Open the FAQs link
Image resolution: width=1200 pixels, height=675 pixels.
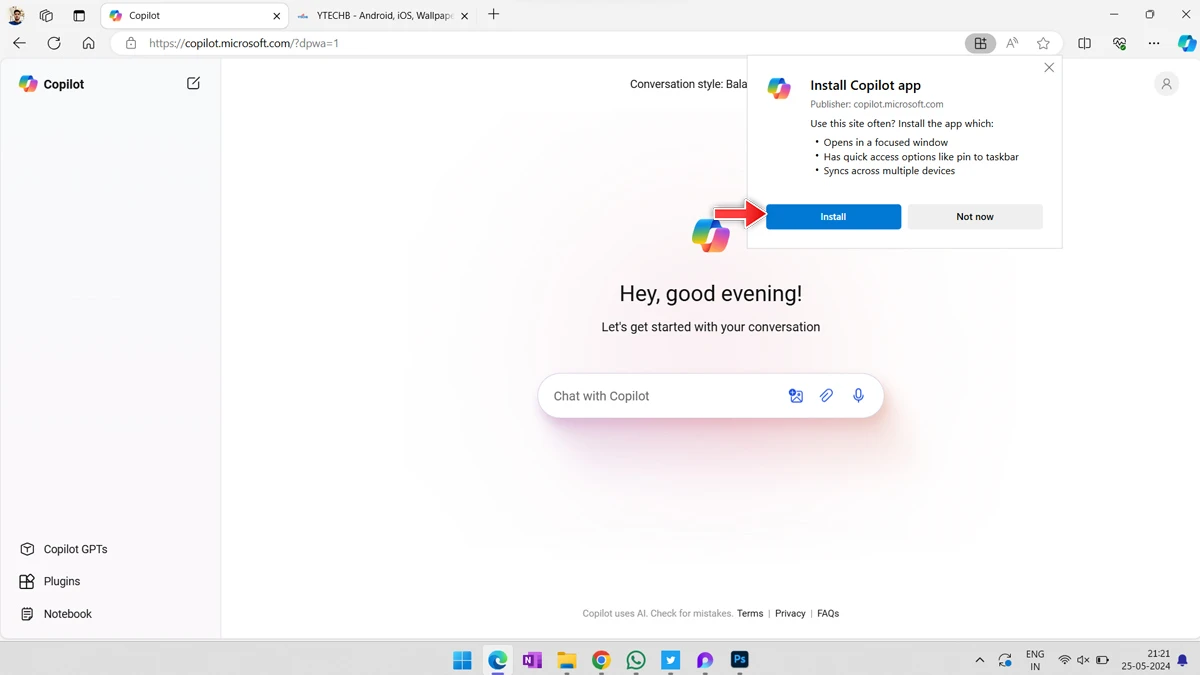(828, 614)
